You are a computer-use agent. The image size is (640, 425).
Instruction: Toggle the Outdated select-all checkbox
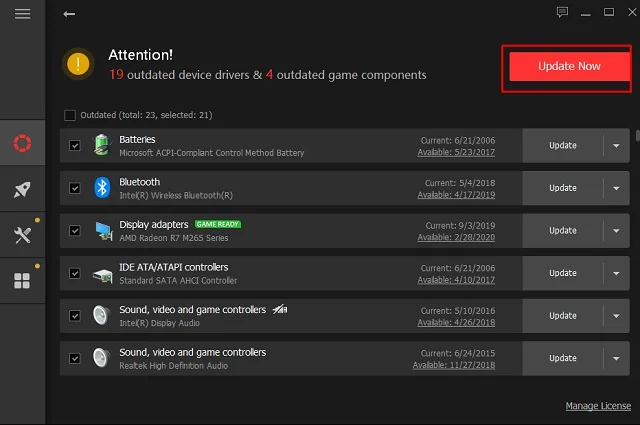coord(70,115)
